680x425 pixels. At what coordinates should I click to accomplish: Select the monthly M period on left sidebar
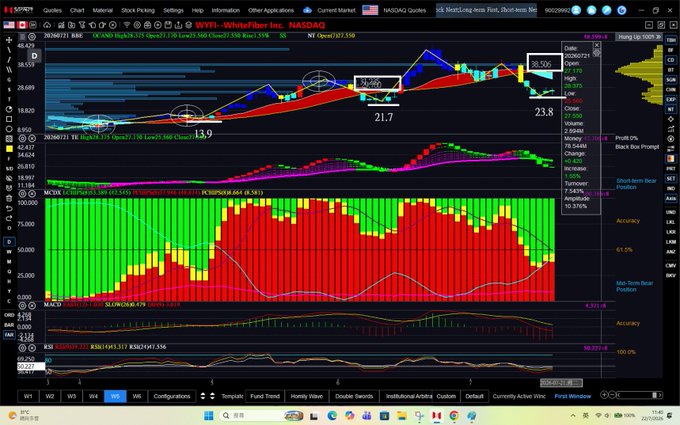click(9, 262)
